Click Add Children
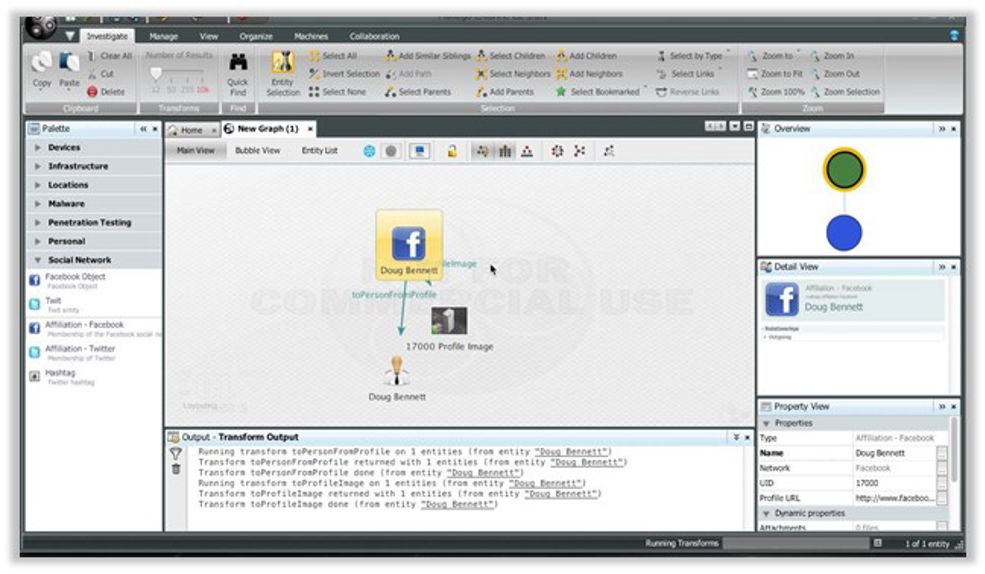 586,56
